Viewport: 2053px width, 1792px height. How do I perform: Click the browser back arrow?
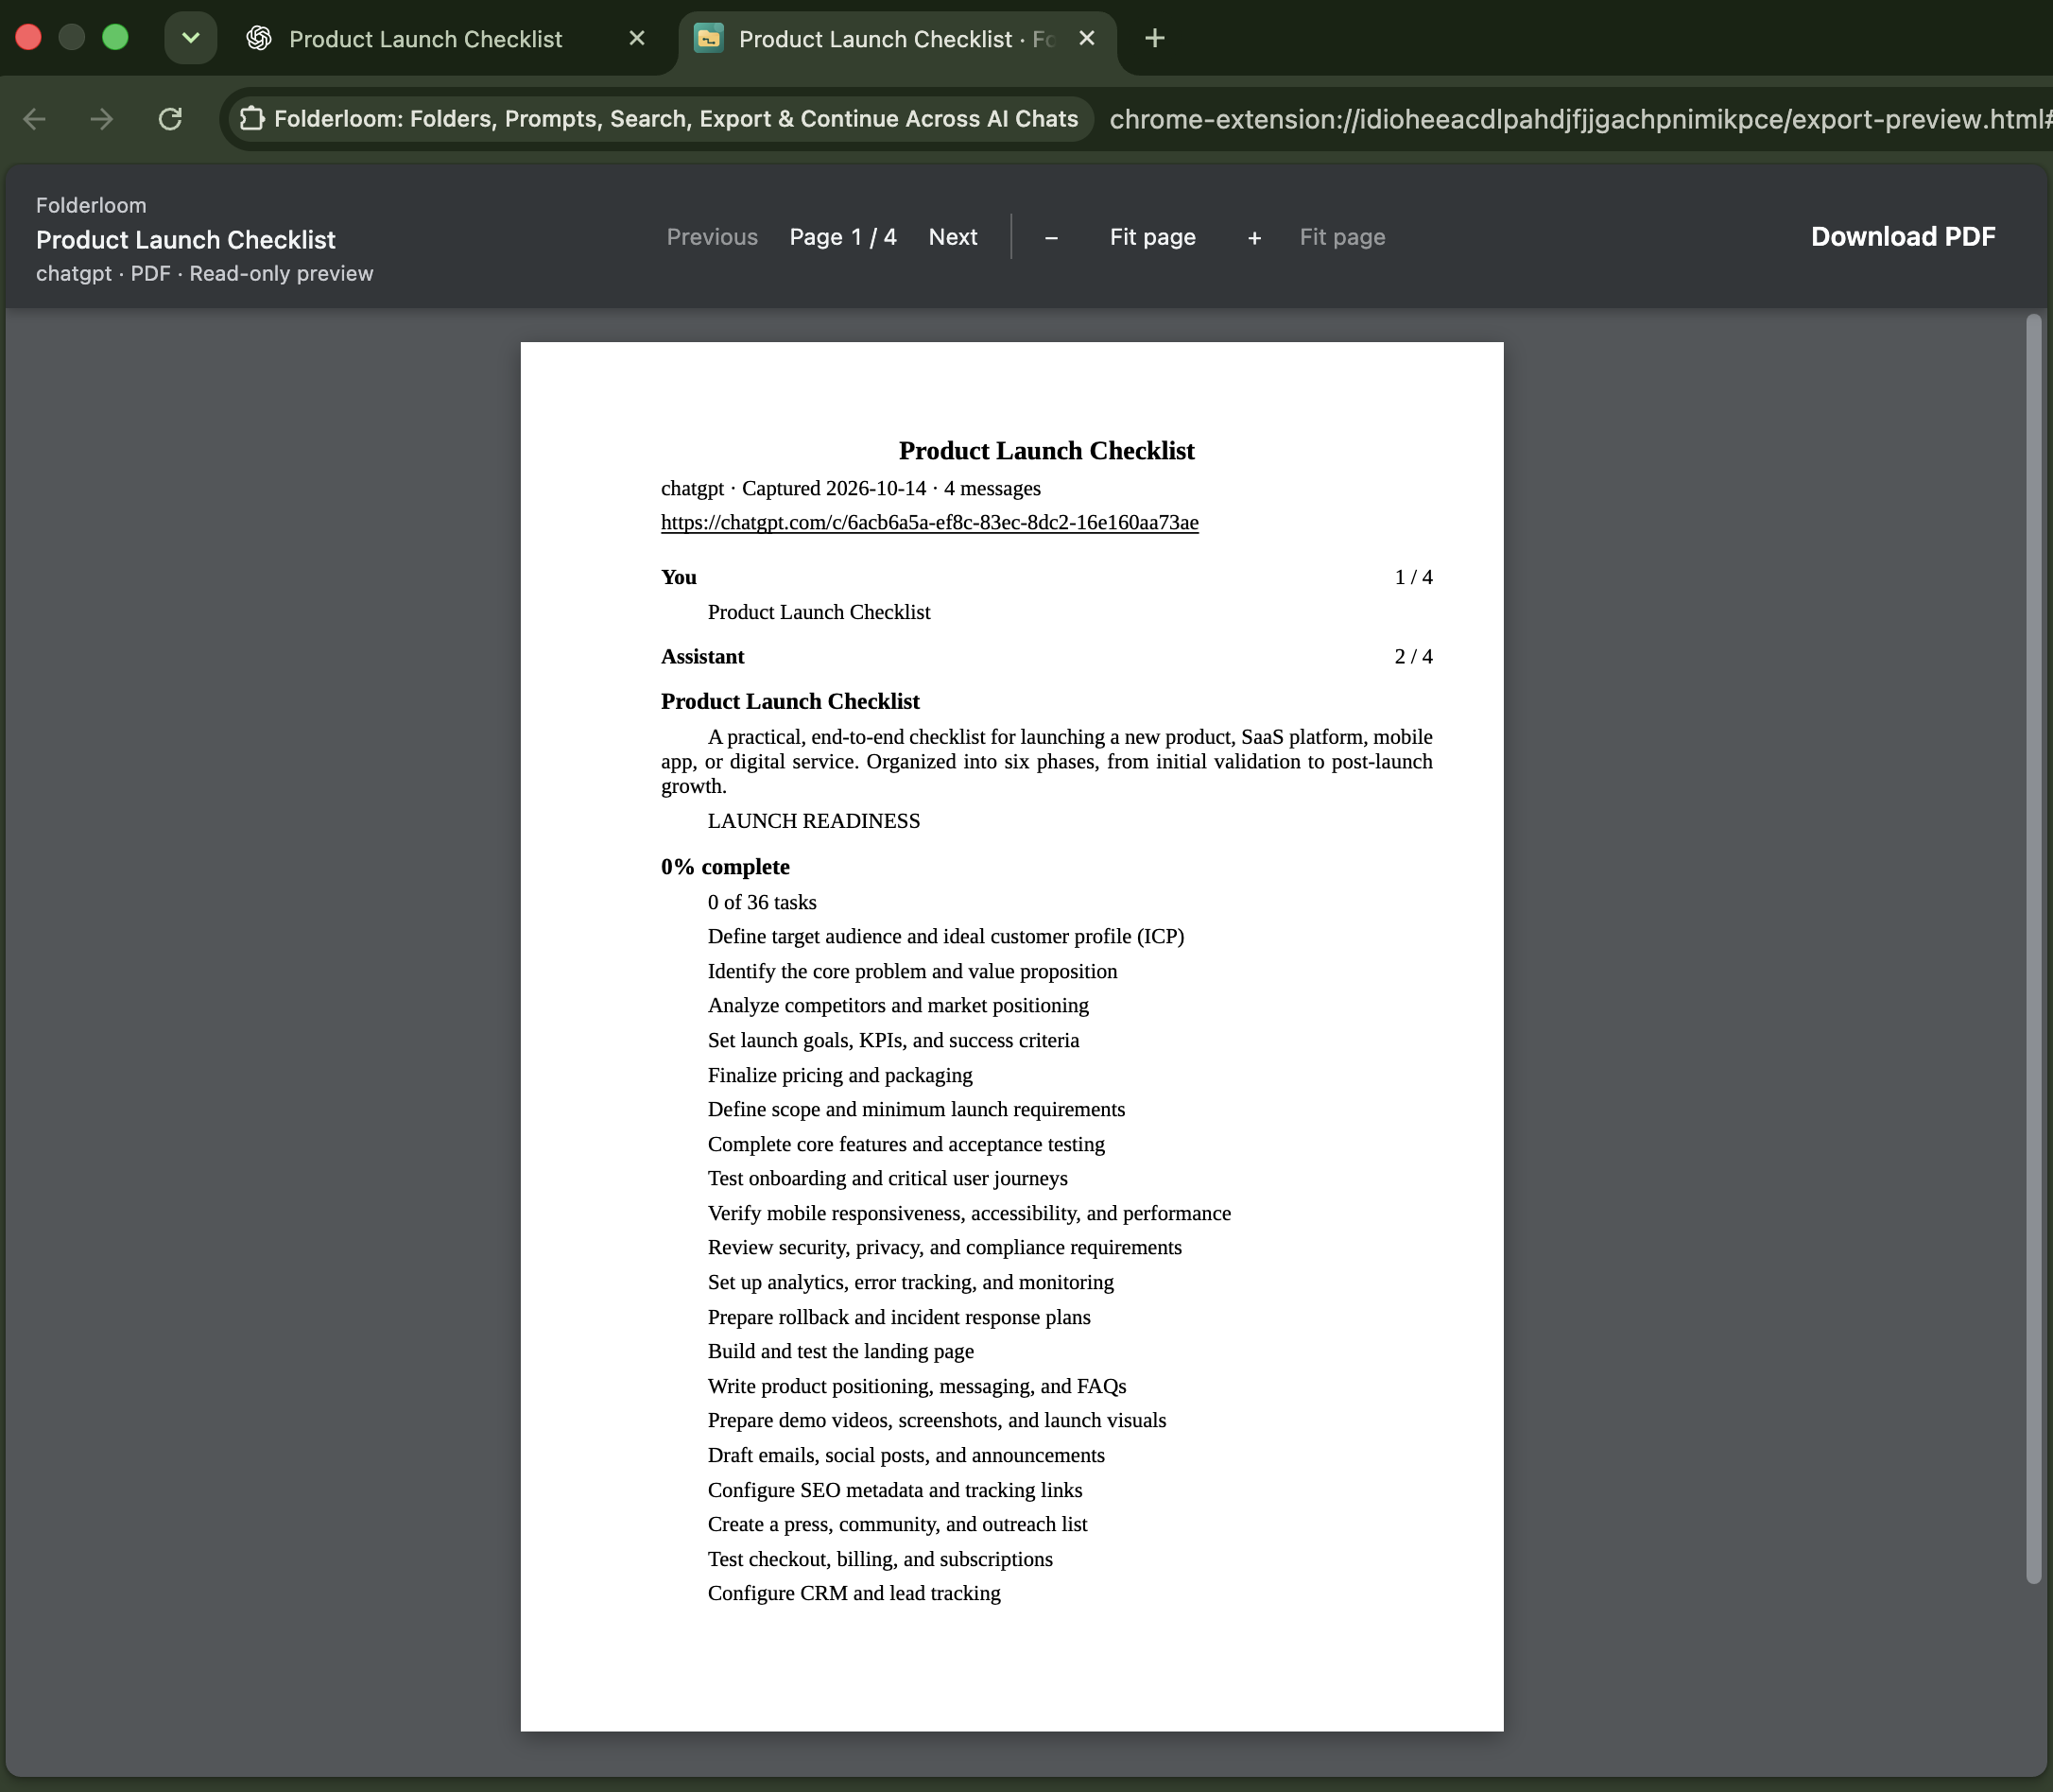tap(35, 120)
